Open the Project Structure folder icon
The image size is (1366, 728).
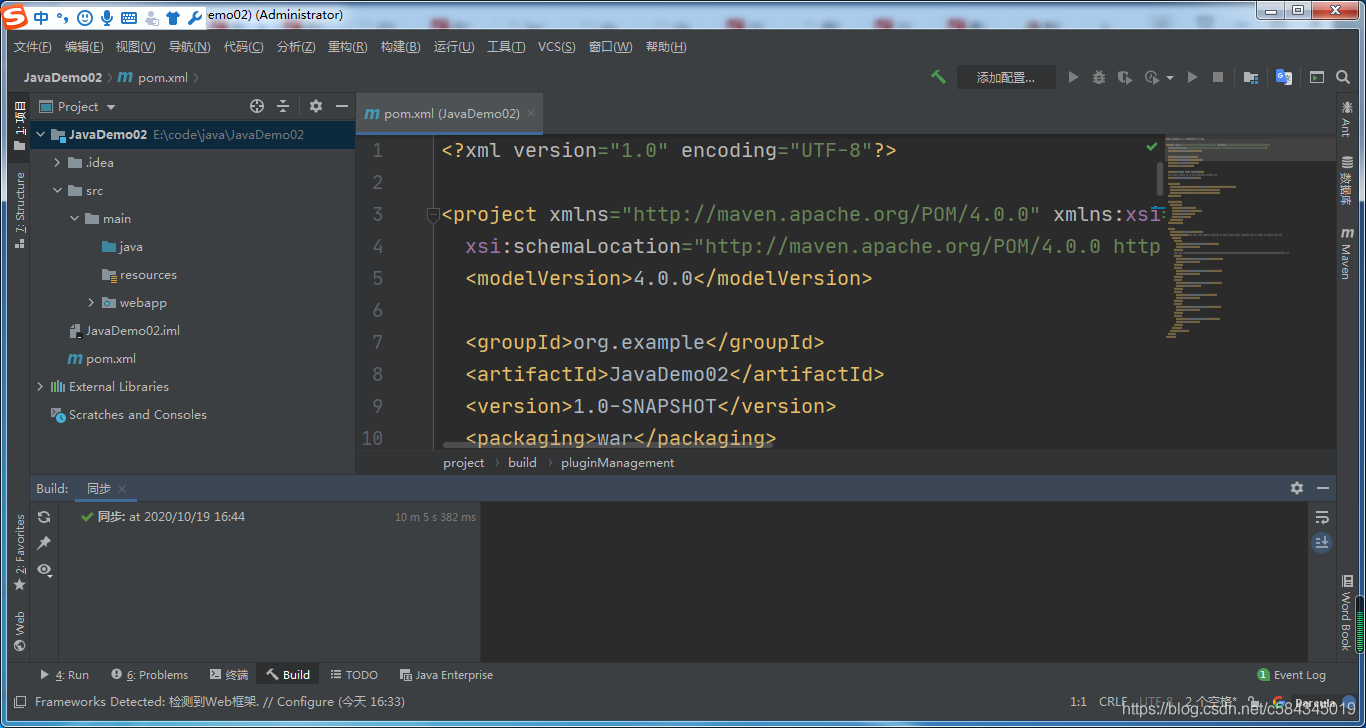(1250, 77)
